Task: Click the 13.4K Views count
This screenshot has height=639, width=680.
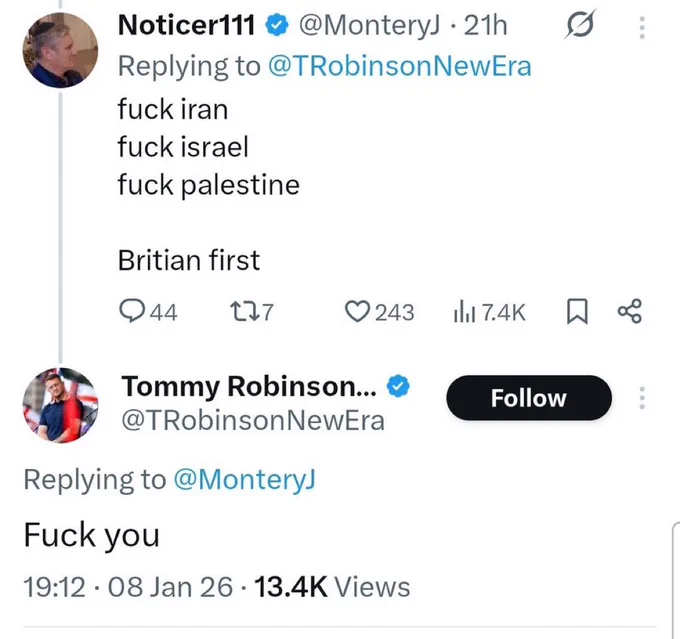Action: coord(332,587)
